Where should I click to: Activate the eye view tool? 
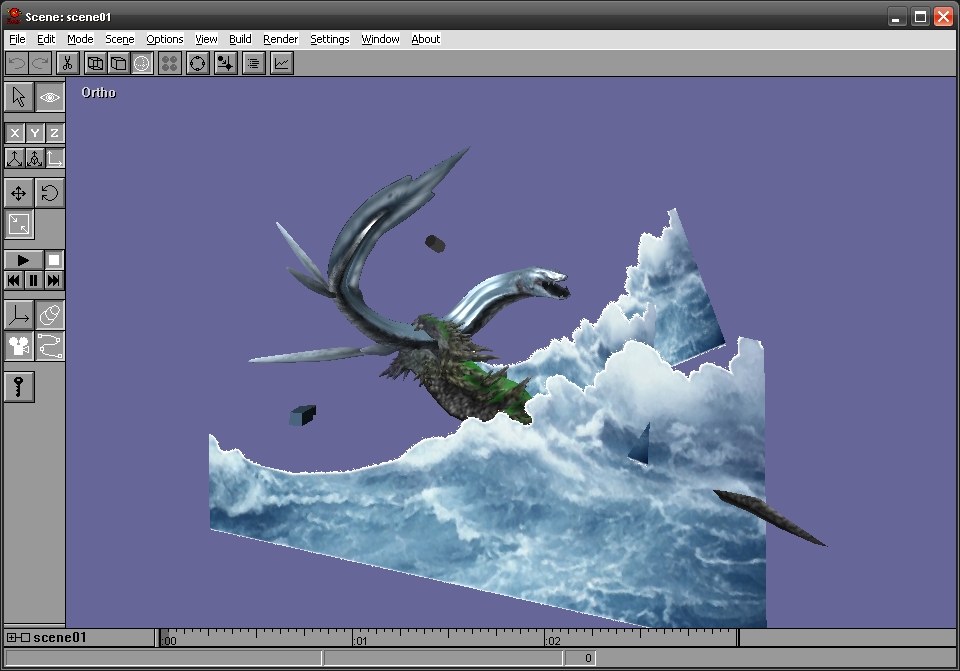[48, 97]
